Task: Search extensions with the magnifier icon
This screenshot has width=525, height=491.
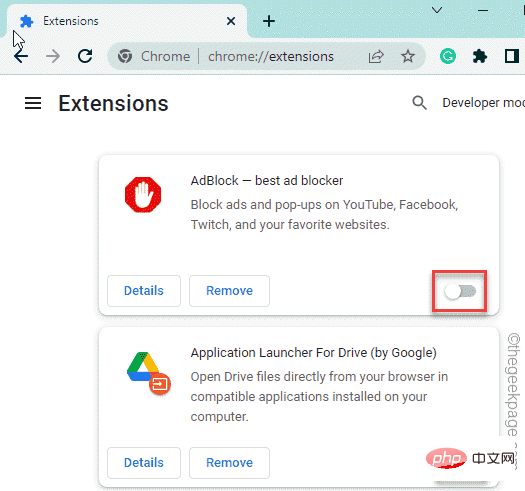Action: pos(419,102)
